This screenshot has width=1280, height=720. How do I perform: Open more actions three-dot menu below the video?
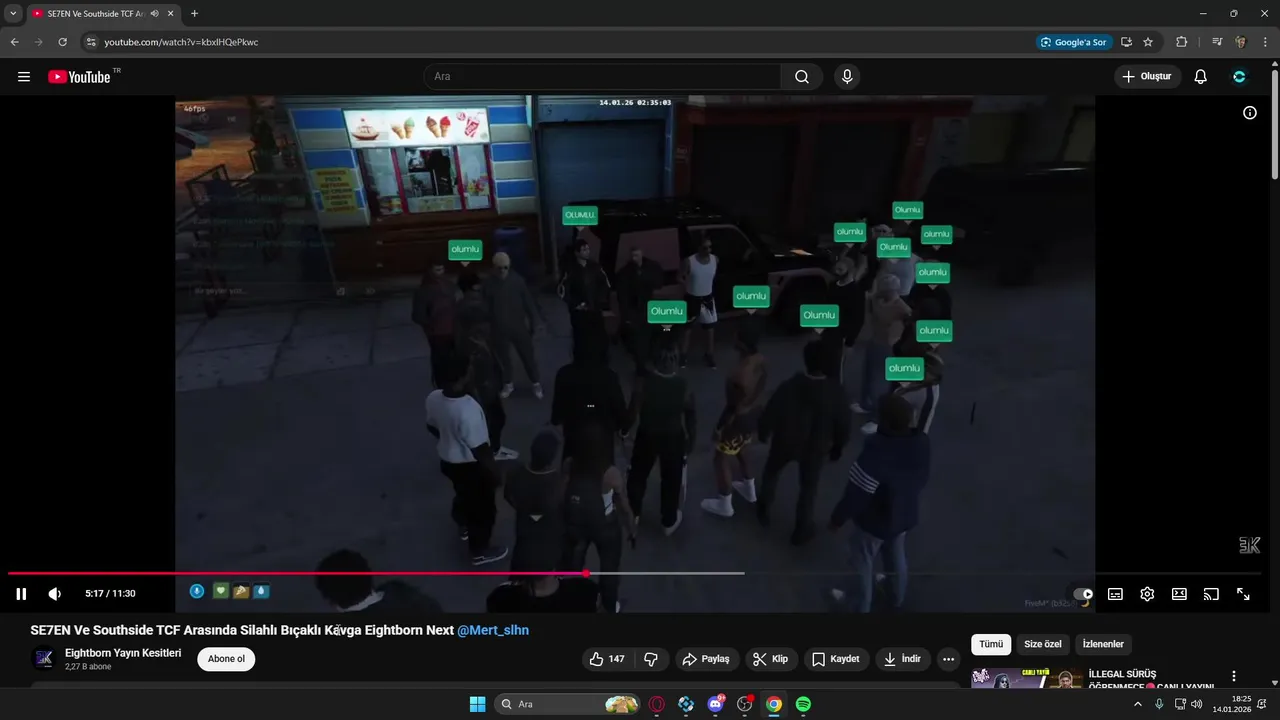click(x=948, y=659)
